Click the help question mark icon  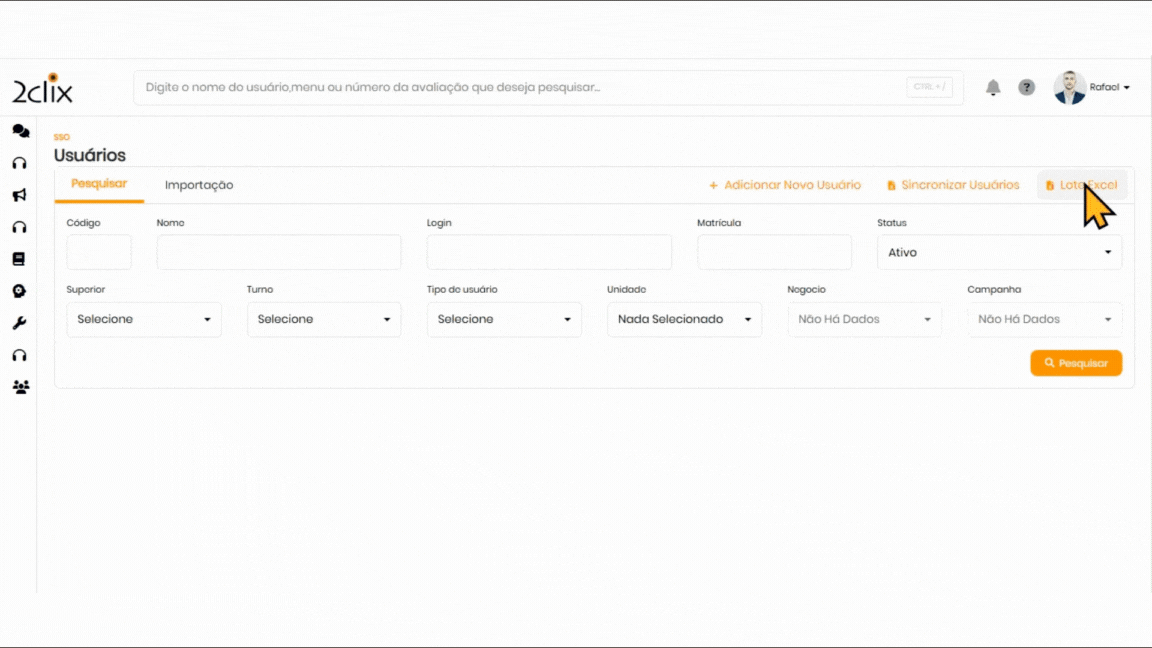point(1026,88)
